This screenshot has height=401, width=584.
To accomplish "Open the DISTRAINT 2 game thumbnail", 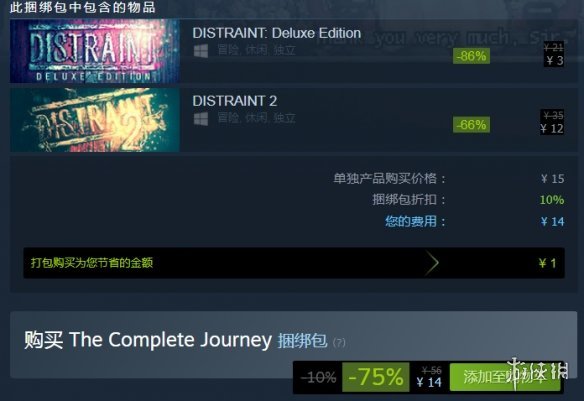I will [x=95, y=120].
